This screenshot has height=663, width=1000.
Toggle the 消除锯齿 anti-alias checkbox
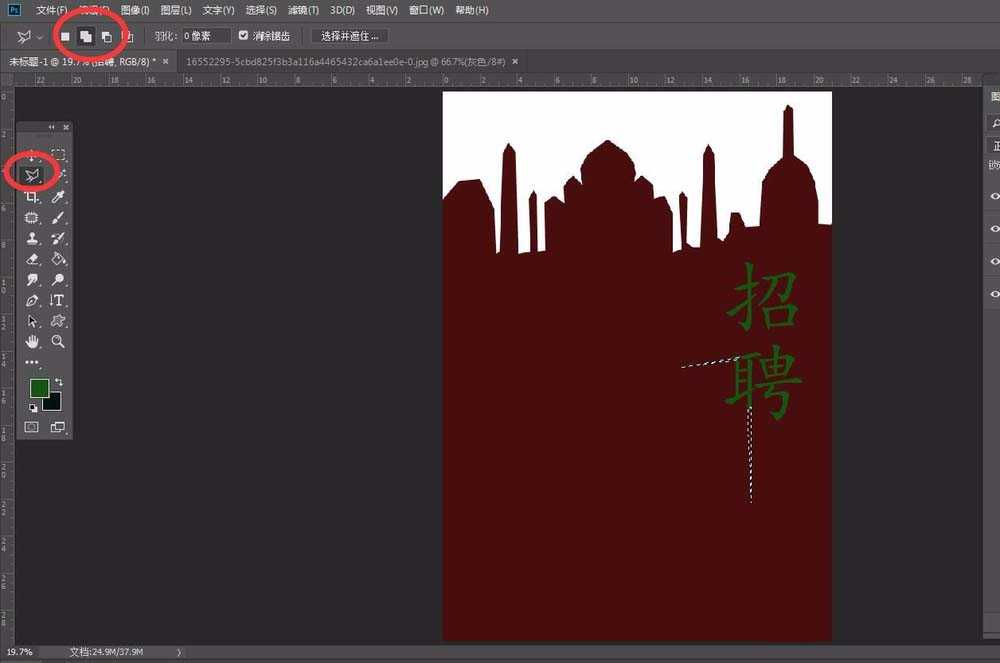244,36
